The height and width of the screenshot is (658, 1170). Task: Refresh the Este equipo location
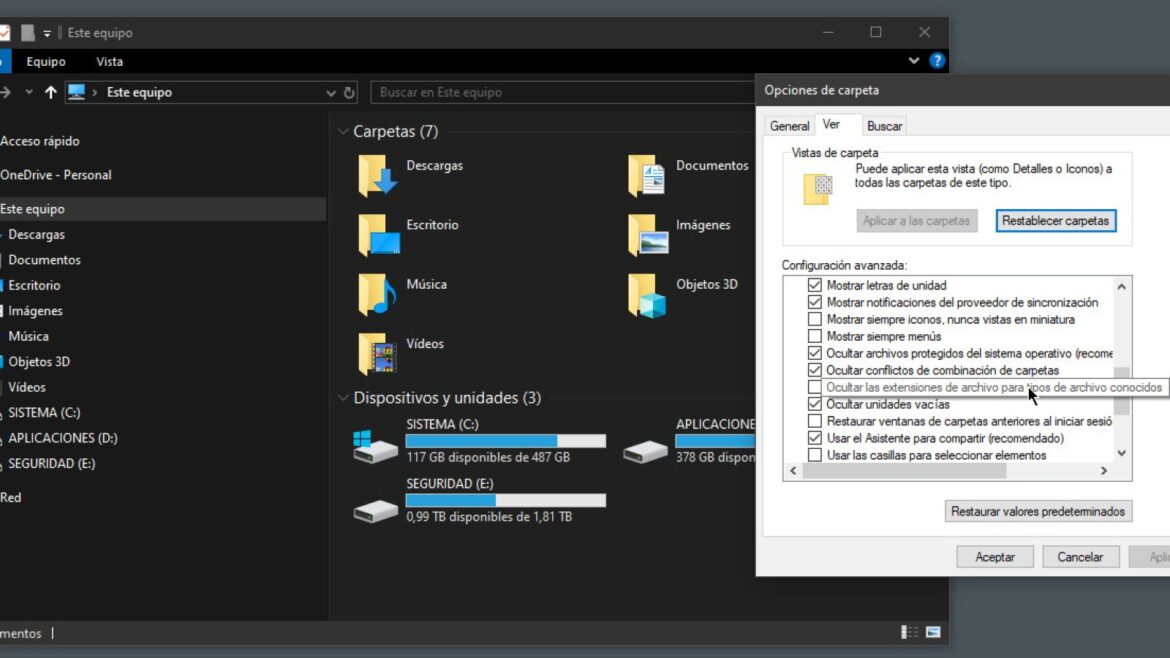click(349, 93)
